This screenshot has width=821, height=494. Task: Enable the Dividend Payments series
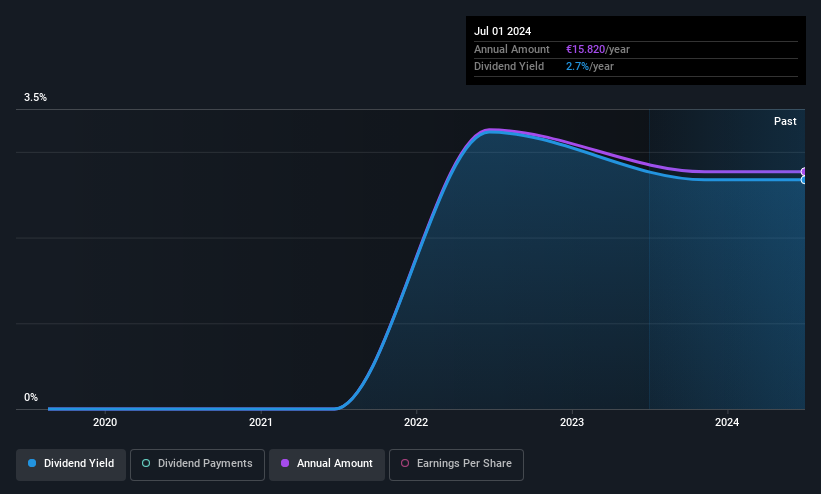pyautogui.click(x=197, y=464)
